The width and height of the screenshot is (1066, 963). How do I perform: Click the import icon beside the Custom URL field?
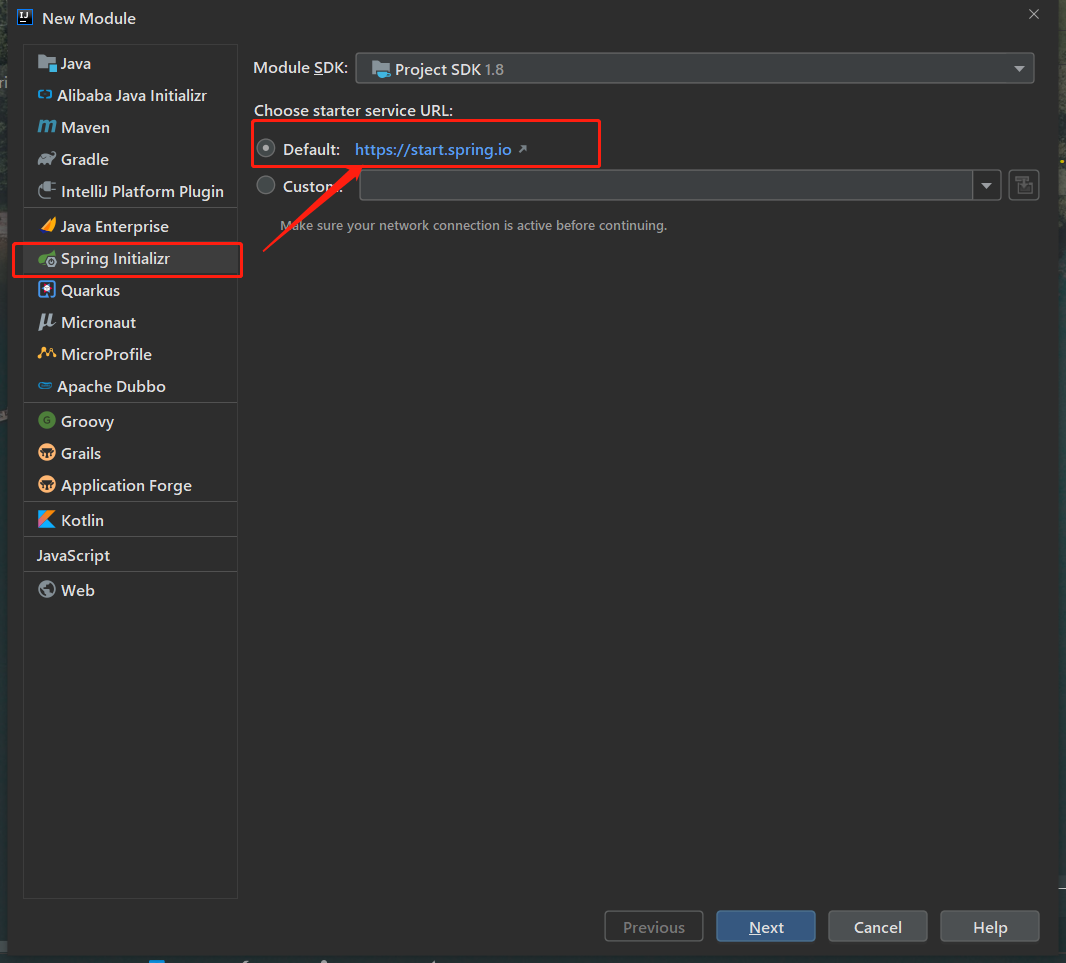[1024, 185]
